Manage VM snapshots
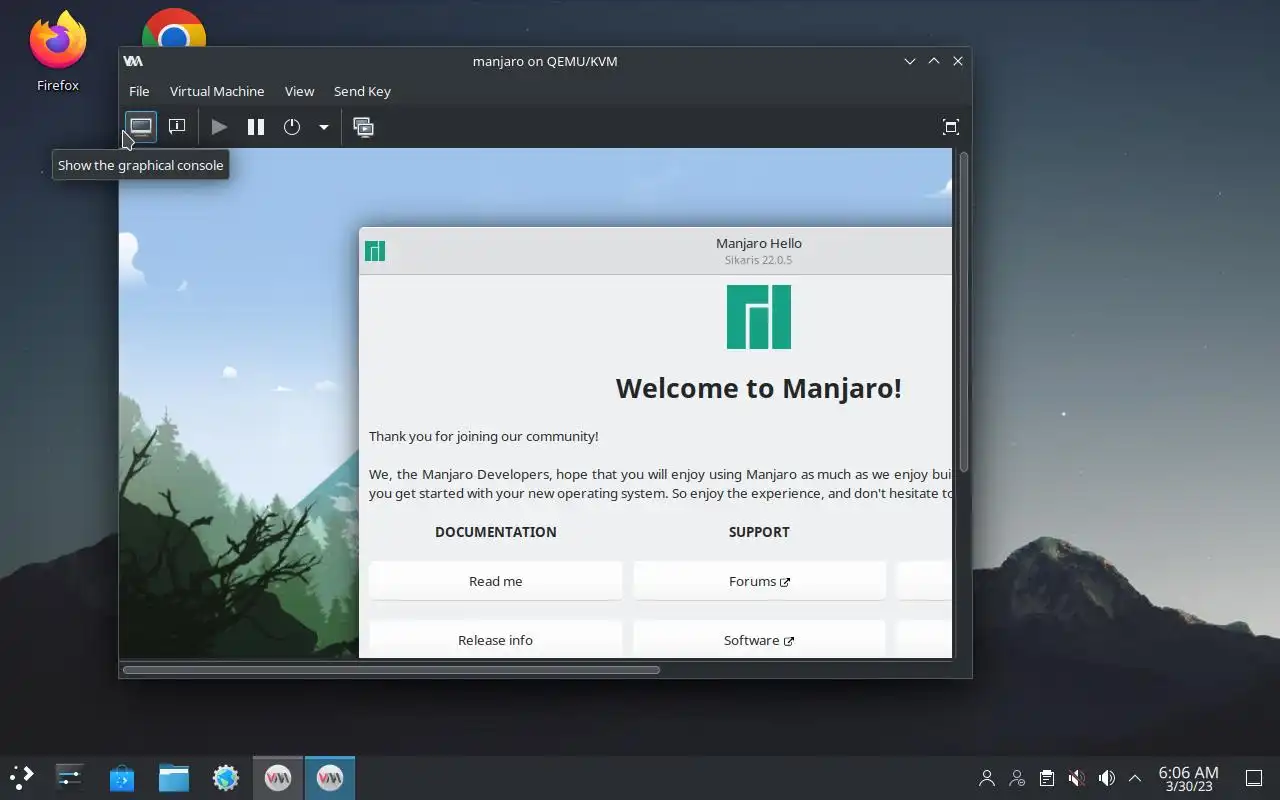Screen dimensions: 1280x800 (x=364, y=127)
